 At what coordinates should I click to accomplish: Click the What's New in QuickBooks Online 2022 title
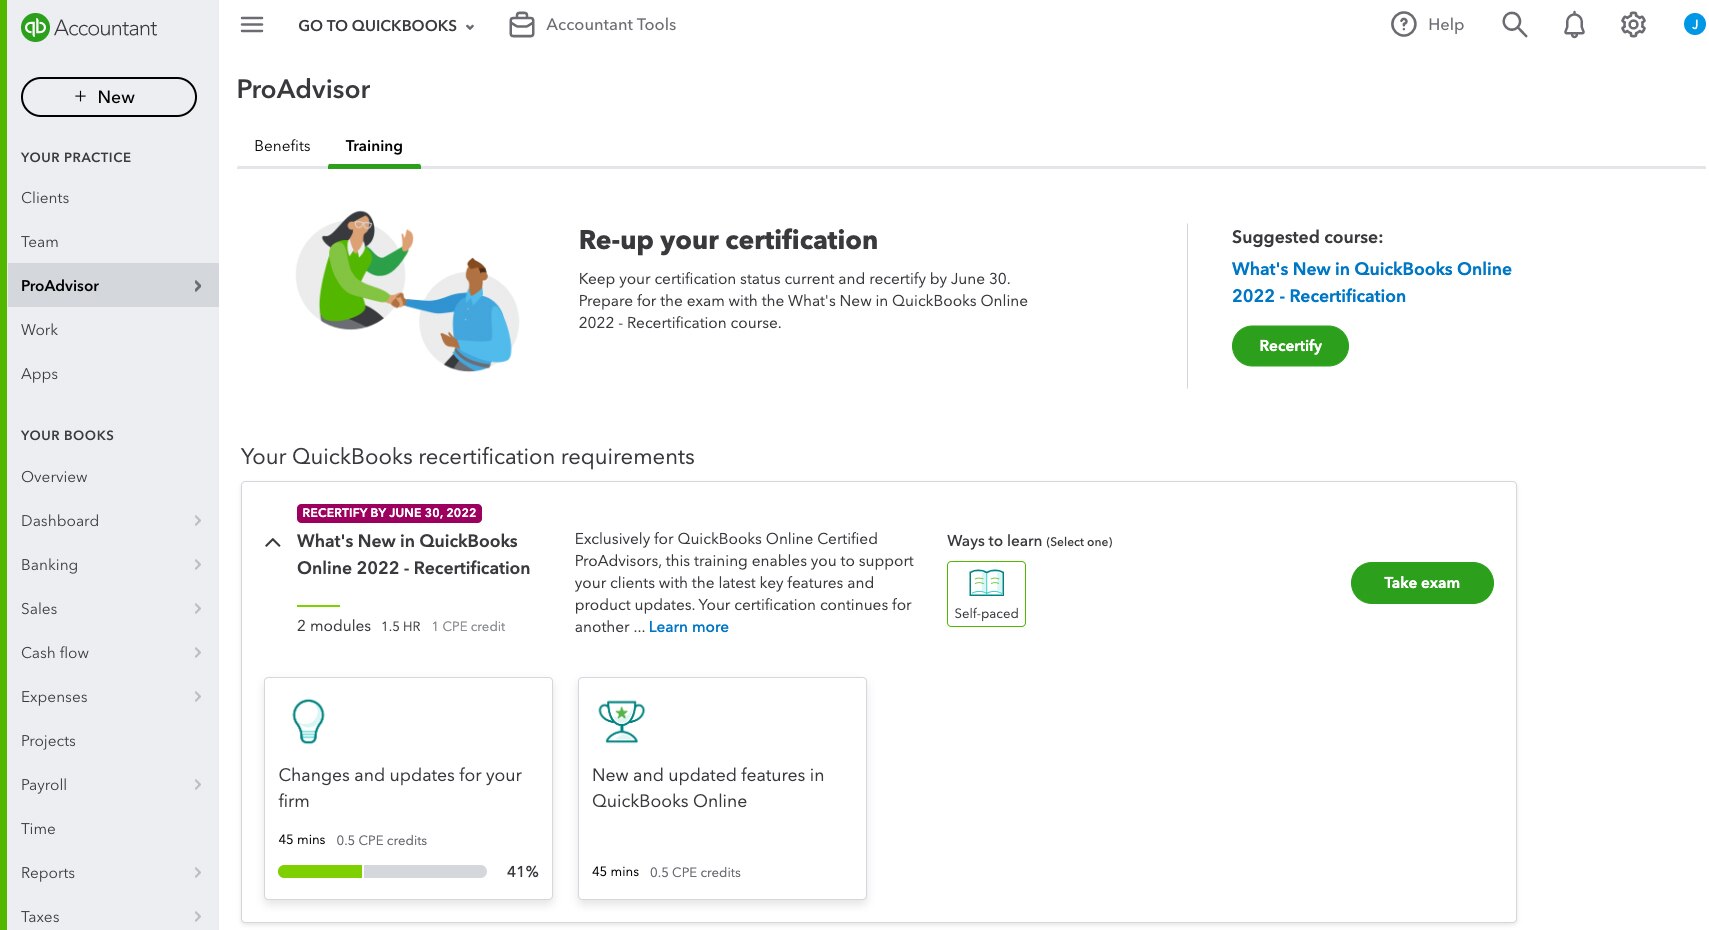click(413, 554)
